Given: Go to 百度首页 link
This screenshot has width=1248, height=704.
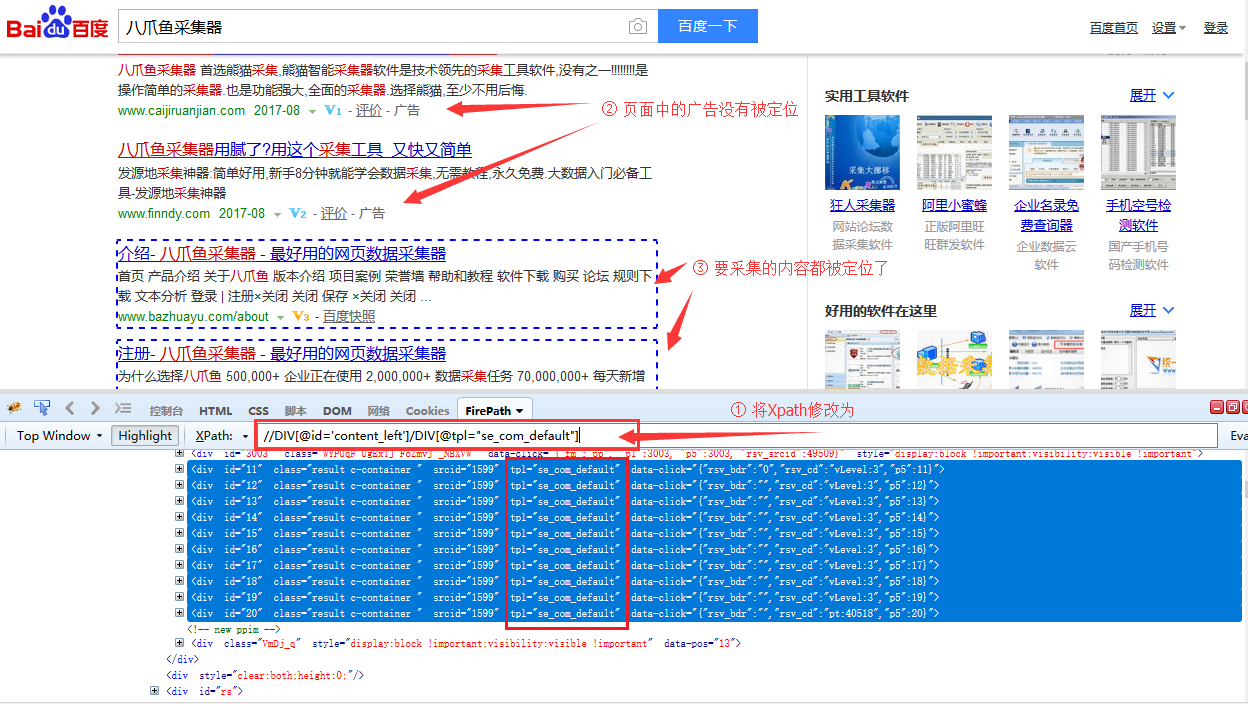Looking at the screenshot, I should tap(1113, 28).
